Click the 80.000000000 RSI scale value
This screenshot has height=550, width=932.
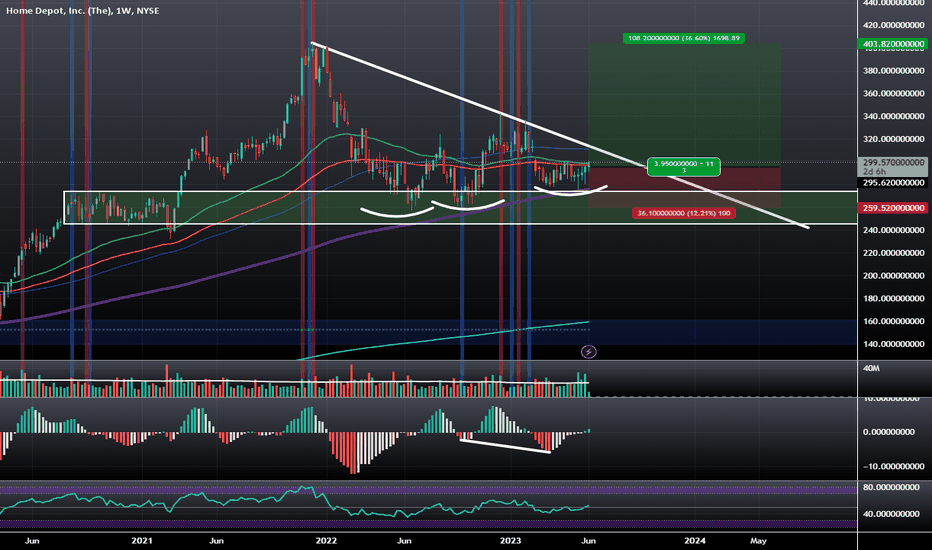coord(891,487)
